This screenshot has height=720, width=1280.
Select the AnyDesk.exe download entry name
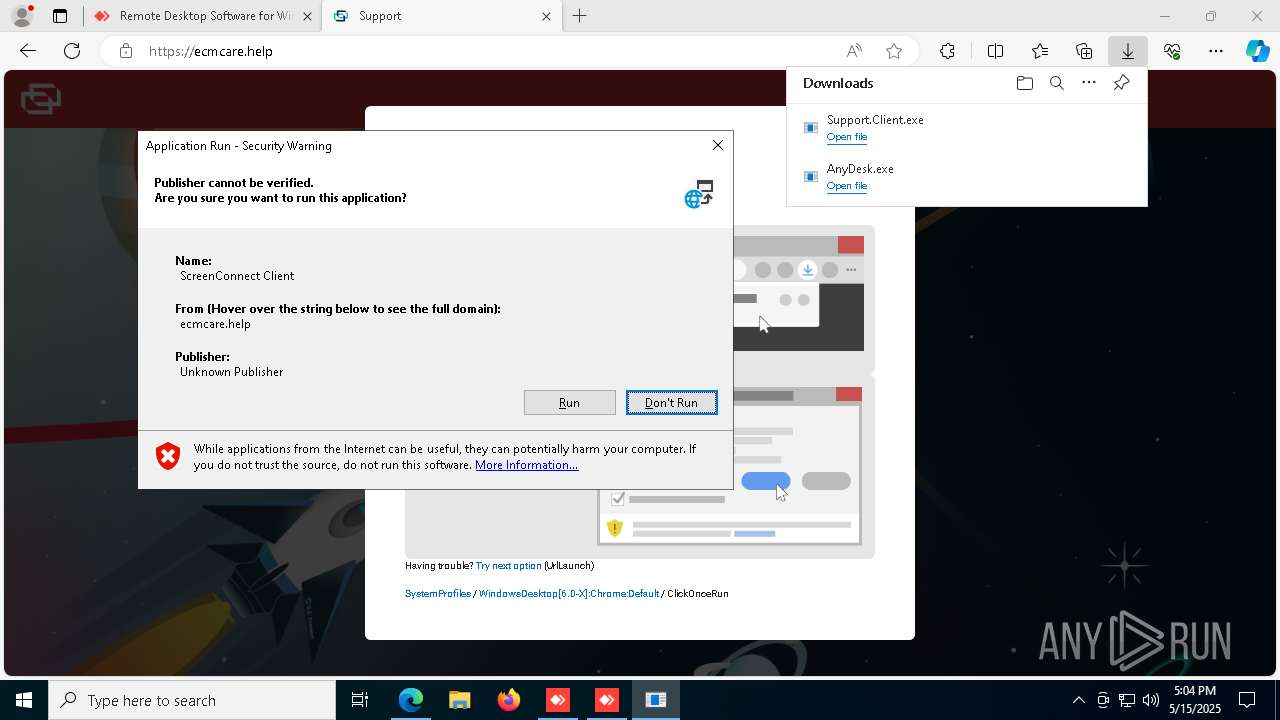[x=860, y=169]
